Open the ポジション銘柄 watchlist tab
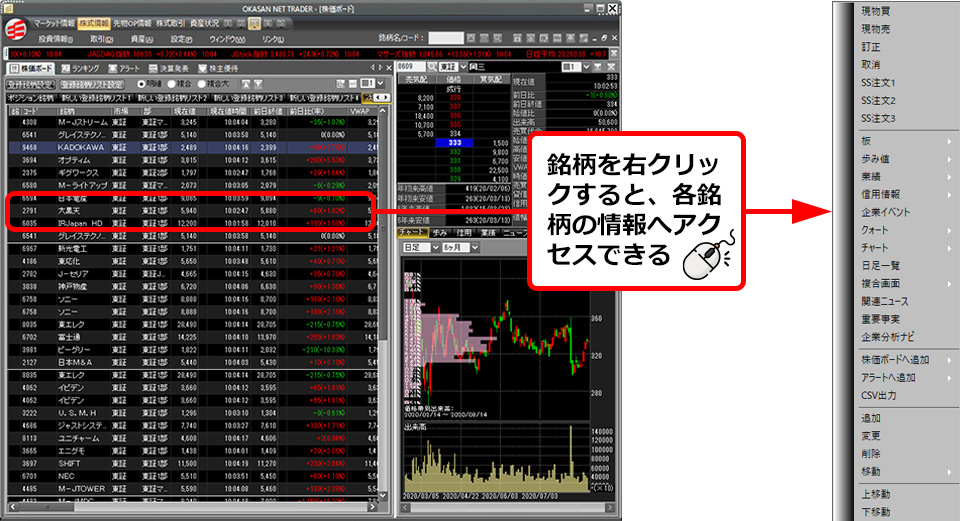Viewport: 960px width, 521px height. (31, 98)
